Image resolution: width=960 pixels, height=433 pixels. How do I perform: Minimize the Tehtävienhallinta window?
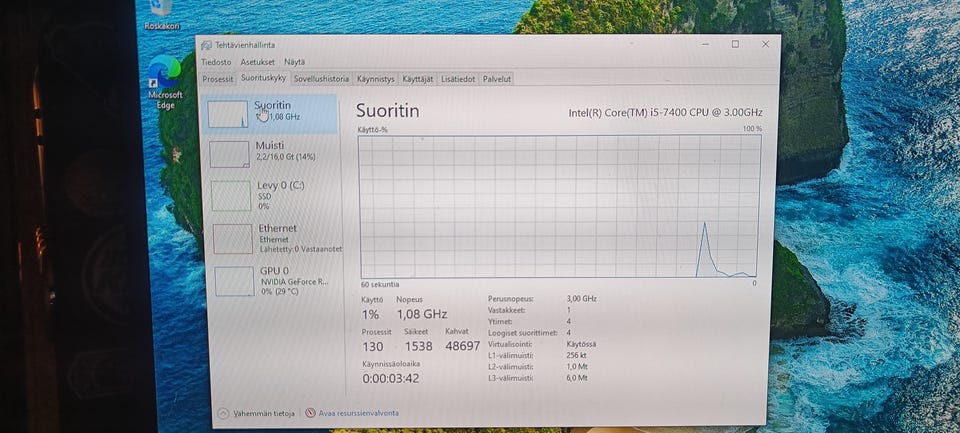coord(705,44)
